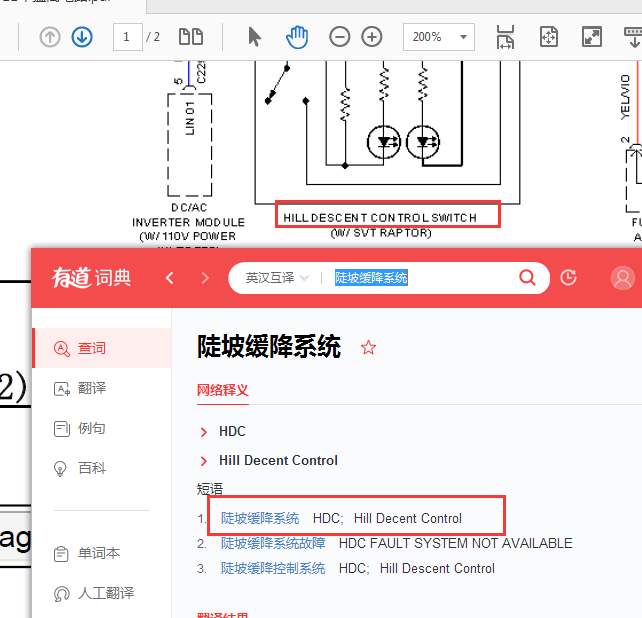Click the Youdao dictionary logo
Image resolution: width=642 pixels, height=618 pixels.
(x=91, y=278)
